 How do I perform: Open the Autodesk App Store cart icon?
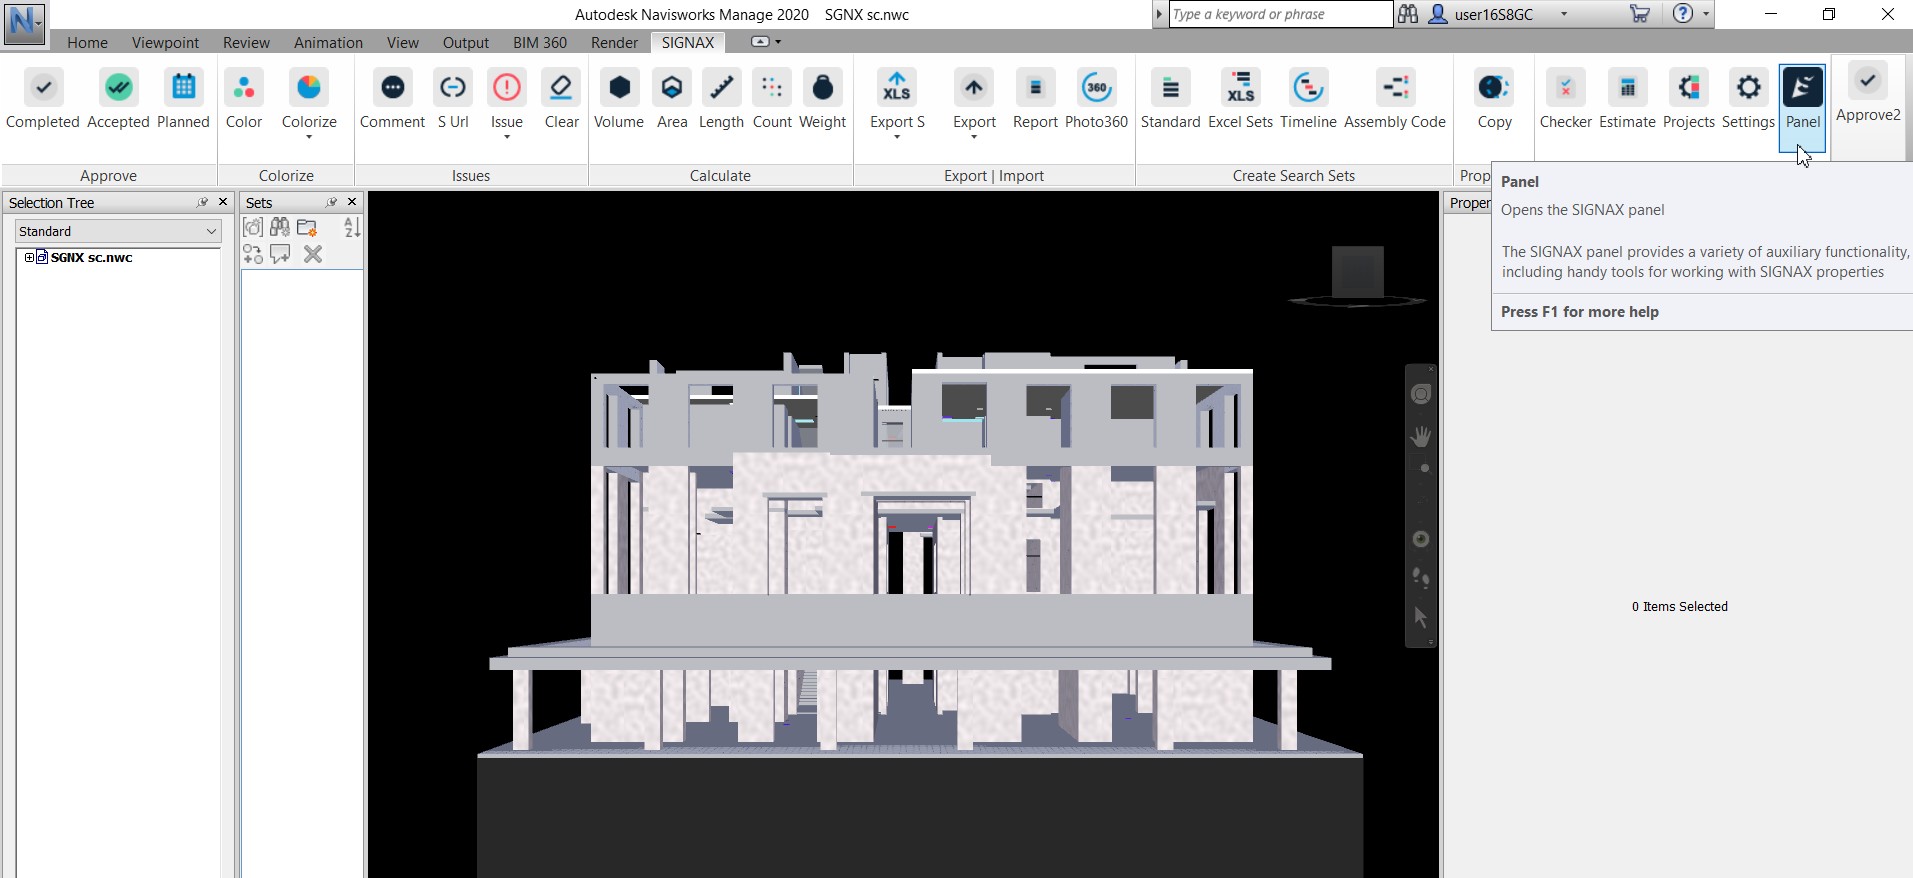[1640, 14]
